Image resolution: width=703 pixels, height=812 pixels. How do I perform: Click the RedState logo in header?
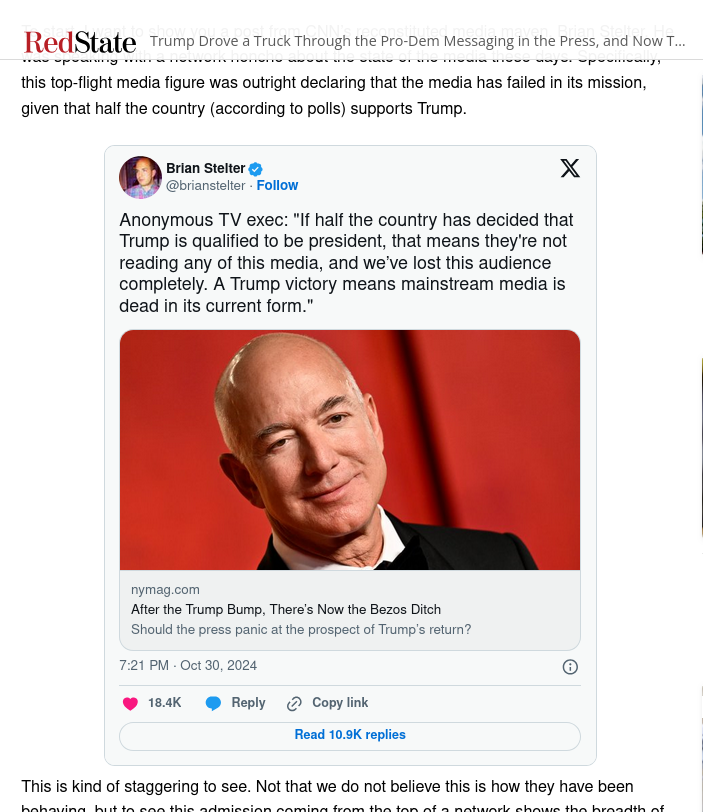click(80, 42)
